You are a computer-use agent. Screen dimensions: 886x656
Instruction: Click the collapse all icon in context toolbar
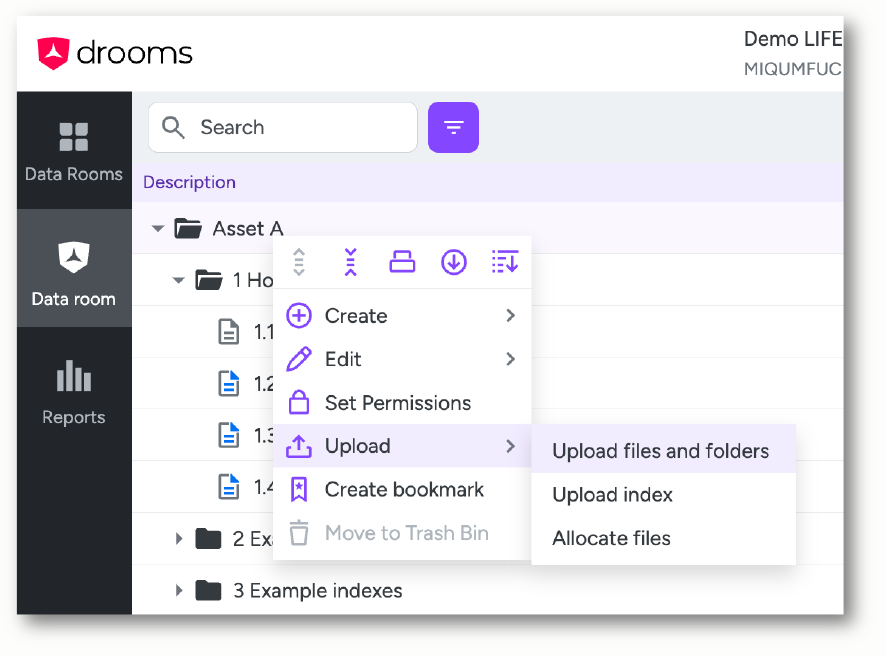pyautogui.click(x=350, y=262)
